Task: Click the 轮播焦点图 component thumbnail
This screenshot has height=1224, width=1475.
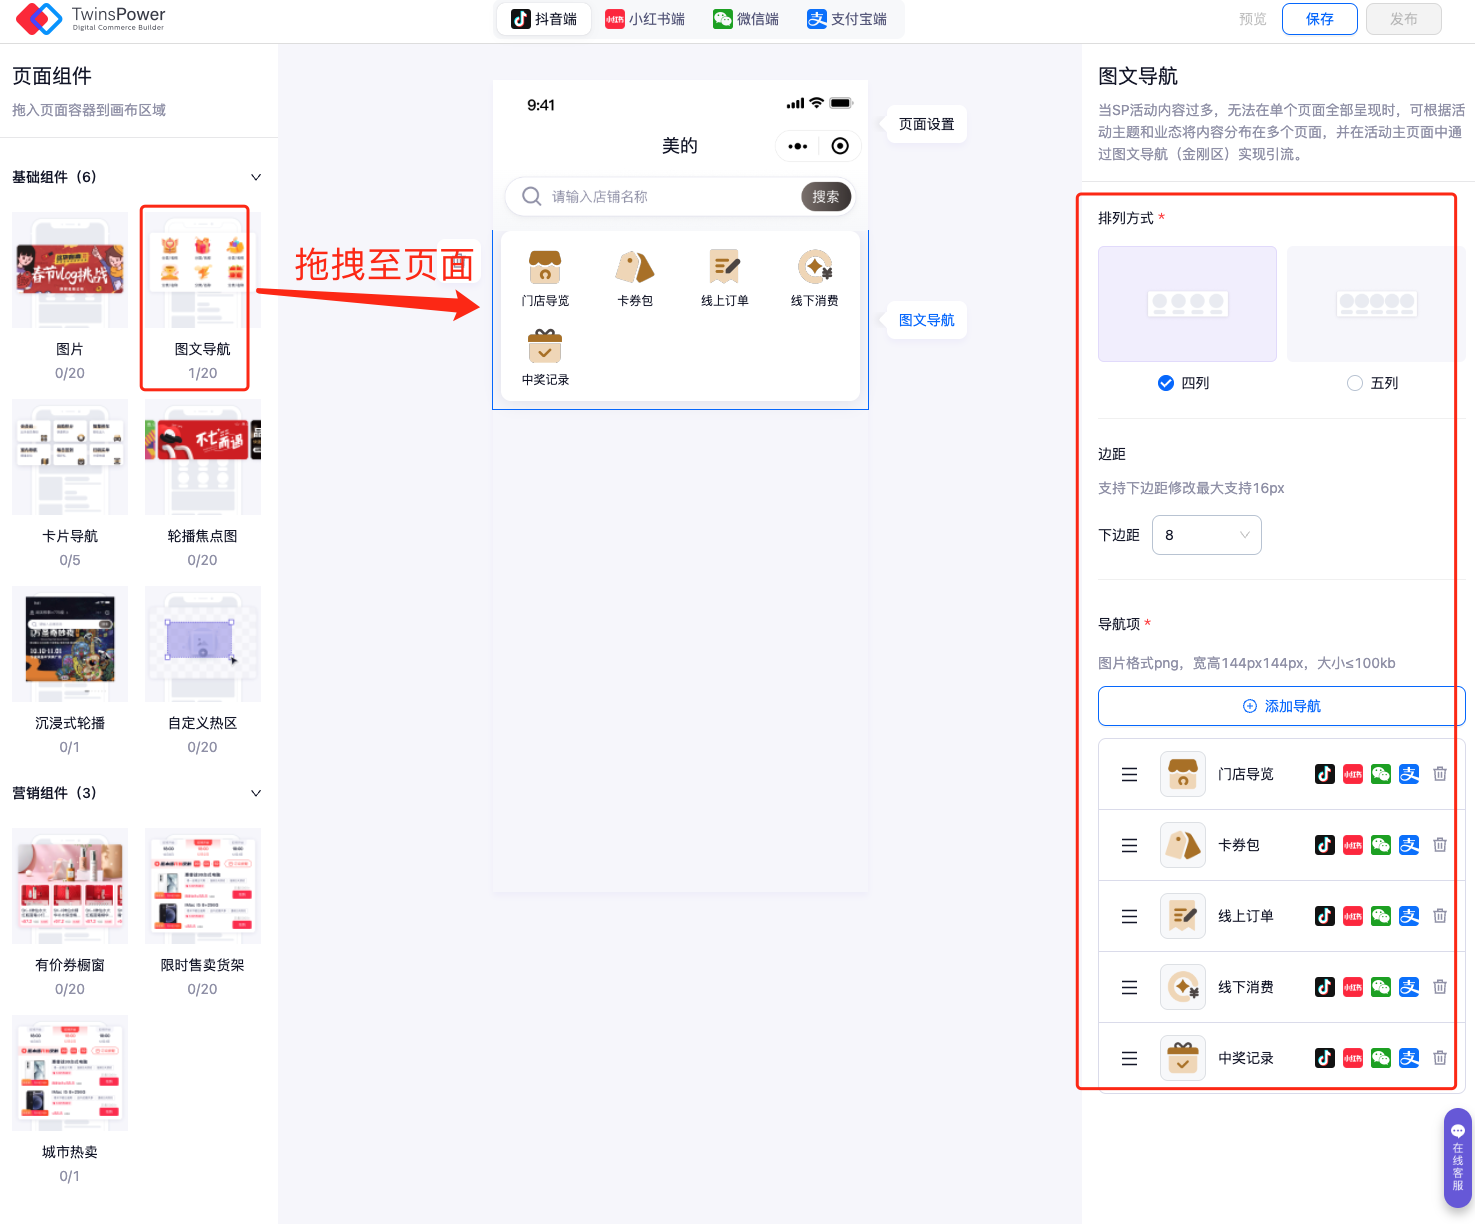Action: tap(202, 457)
